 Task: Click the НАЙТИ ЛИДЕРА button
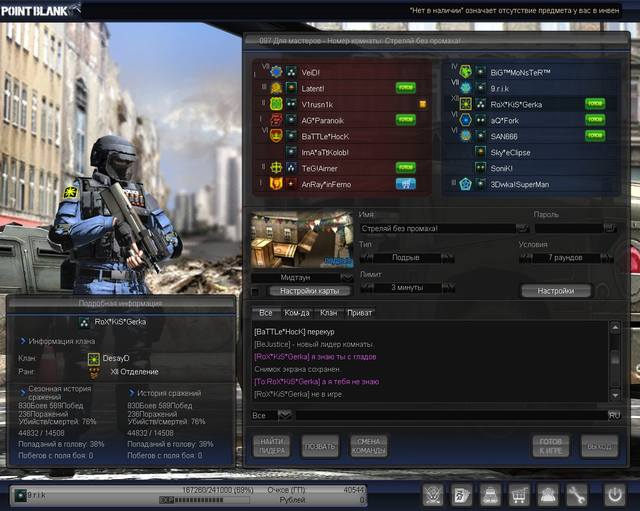[x=271, y=446]
